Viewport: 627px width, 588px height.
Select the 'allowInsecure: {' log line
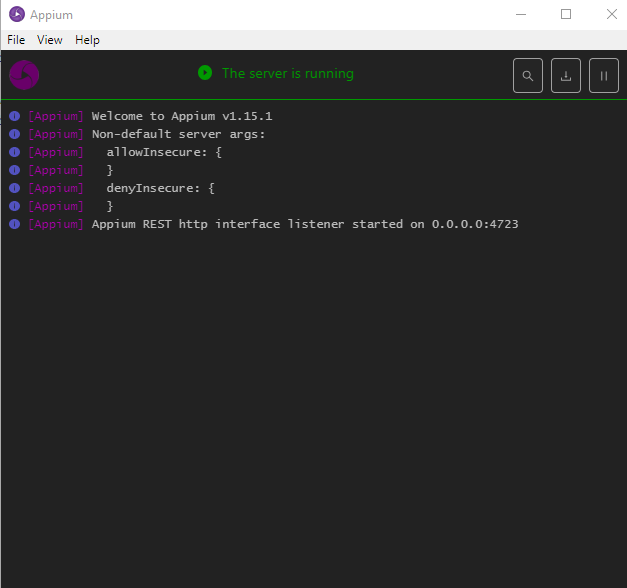click(x=164, y=152)
